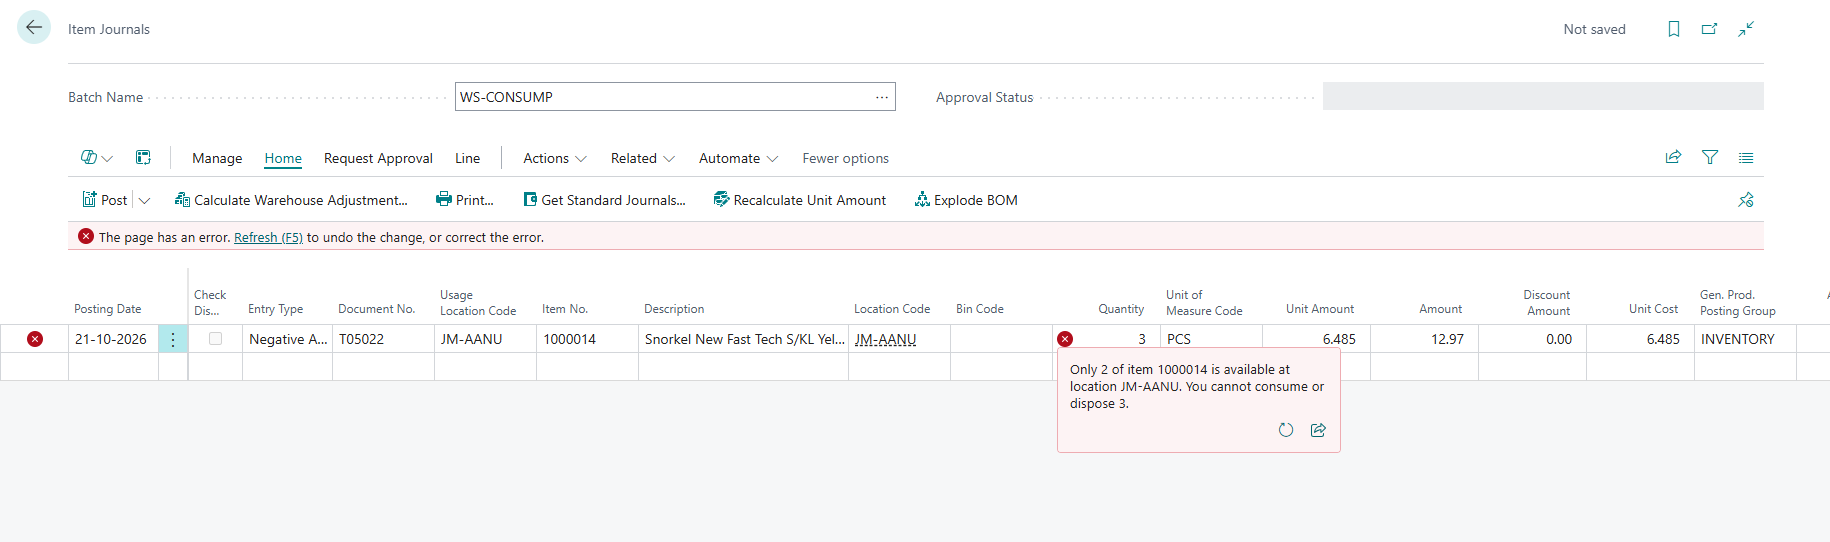Expand the Related dropdown

click(643, 158)
